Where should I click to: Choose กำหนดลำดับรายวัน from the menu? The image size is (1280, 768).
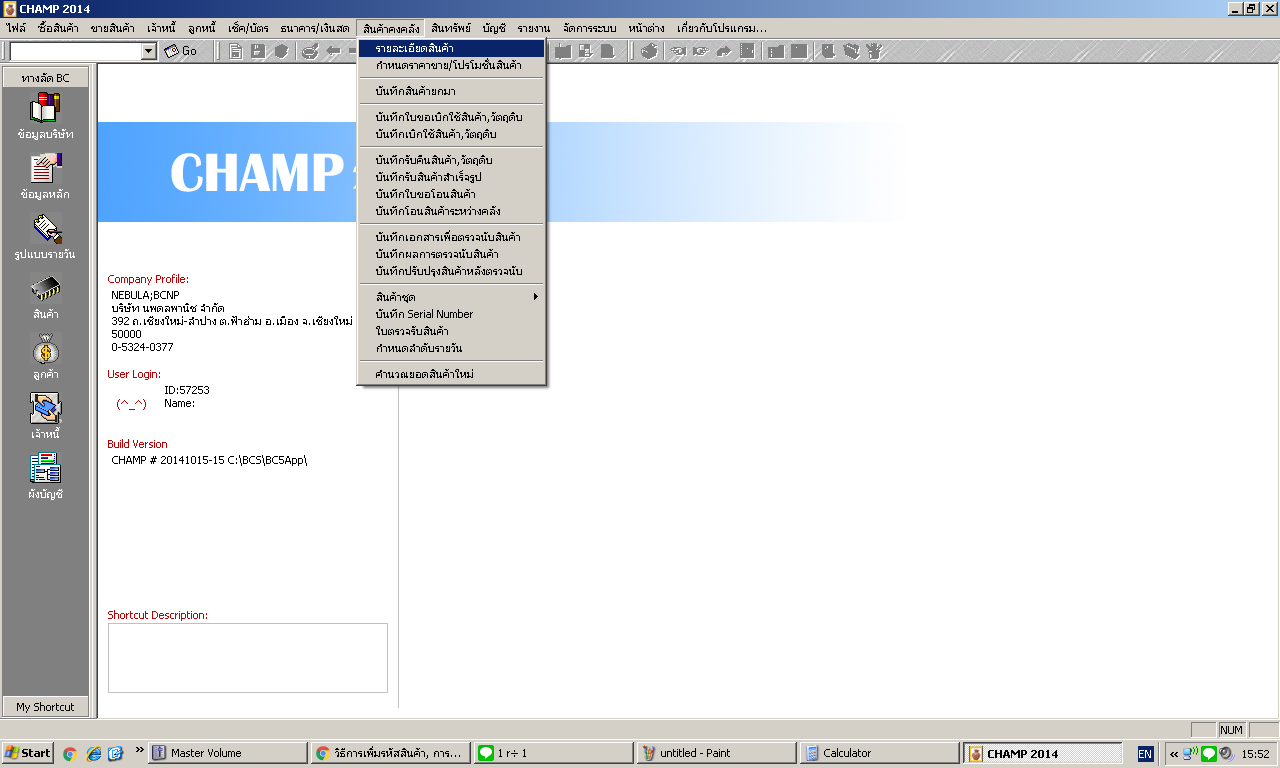(452, 348)
